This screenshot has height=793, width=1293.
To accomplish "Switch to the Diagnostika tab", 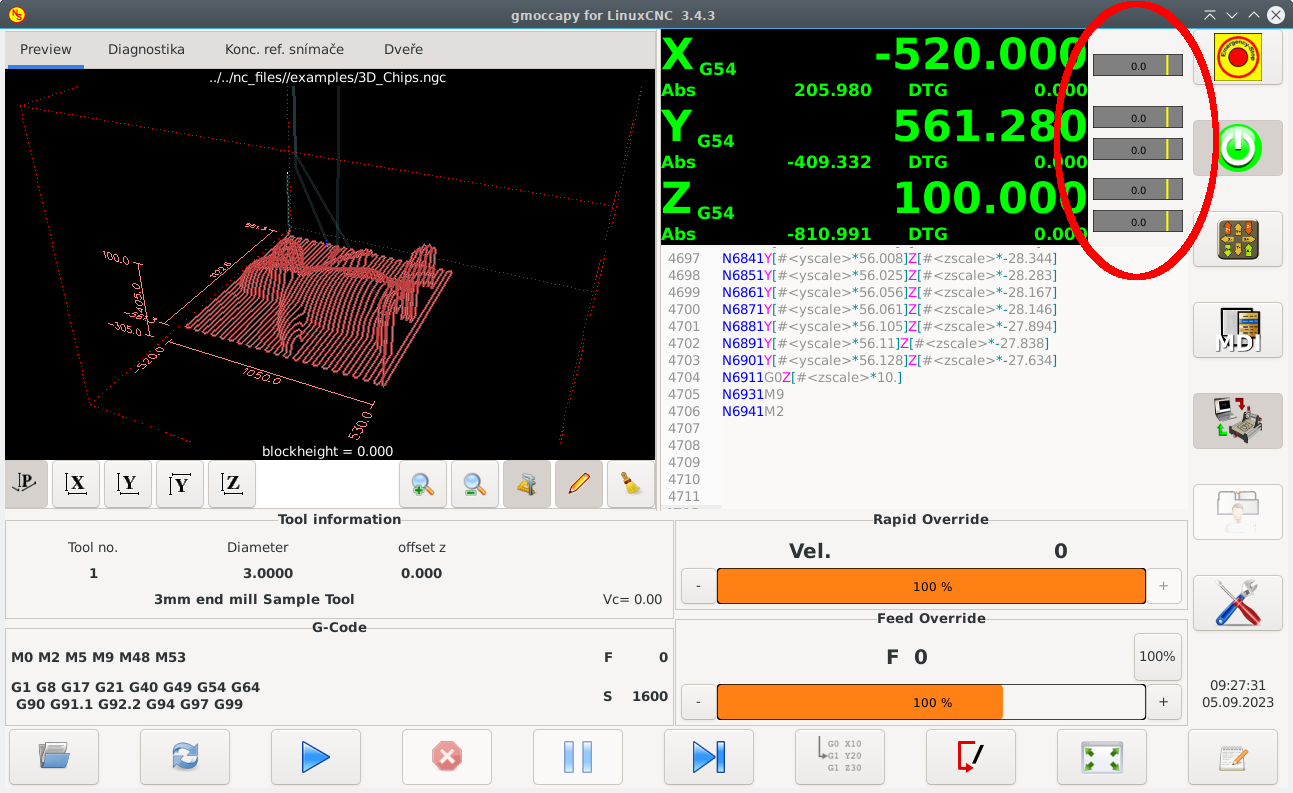I will click(x=146, y=49).
